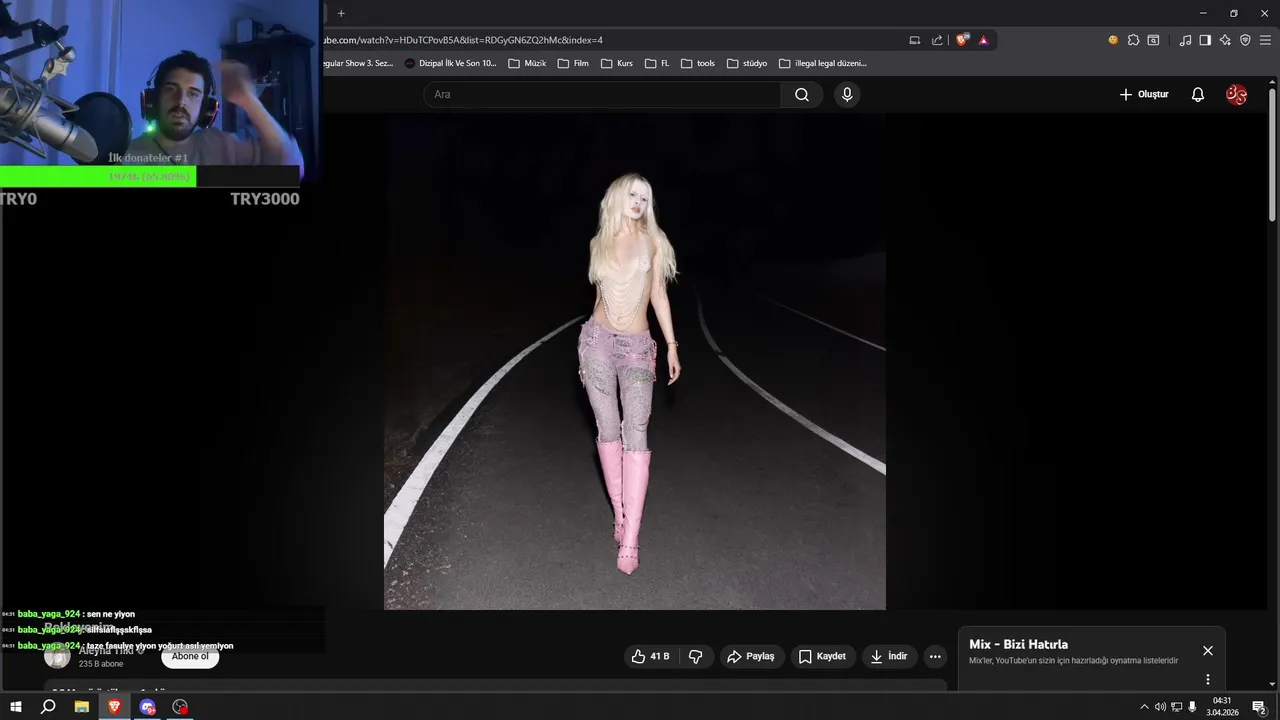Open Brave VPN shield icon
Viewport: 1280px width, 720px height.
tap(1245, 40)
